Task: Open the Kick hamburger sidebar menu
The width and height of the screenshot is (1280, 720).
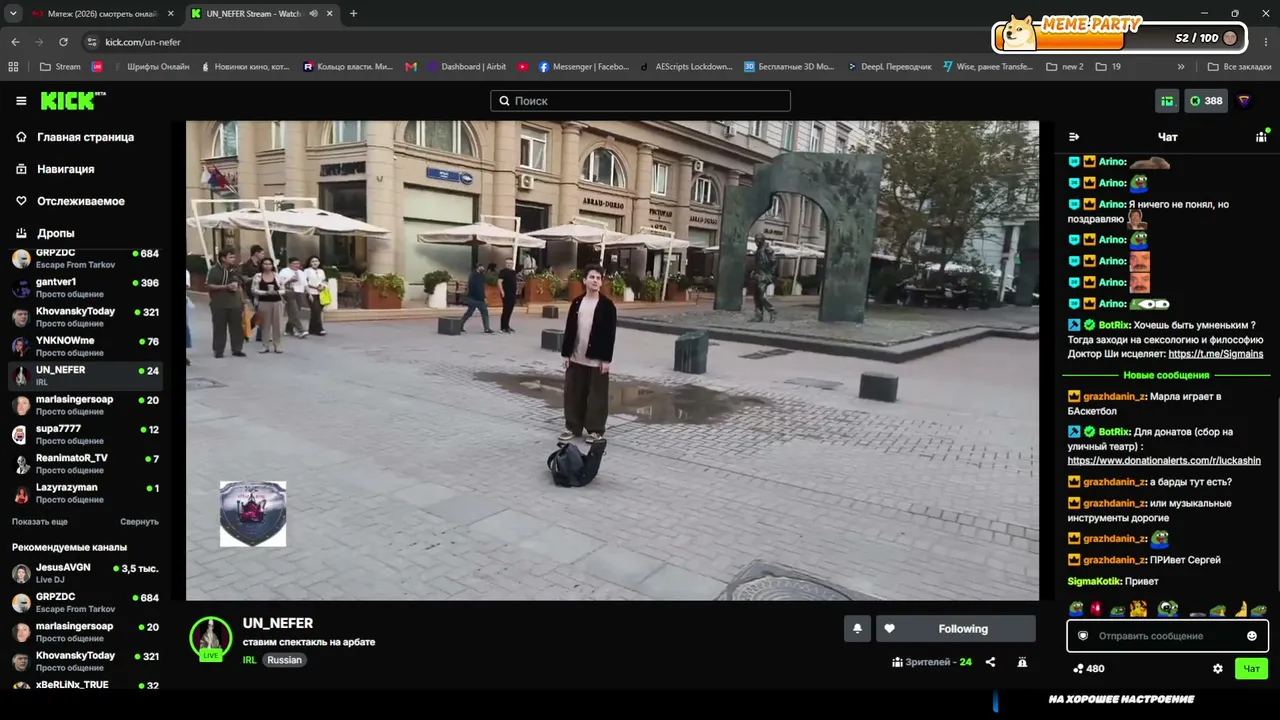Action: 21,101
